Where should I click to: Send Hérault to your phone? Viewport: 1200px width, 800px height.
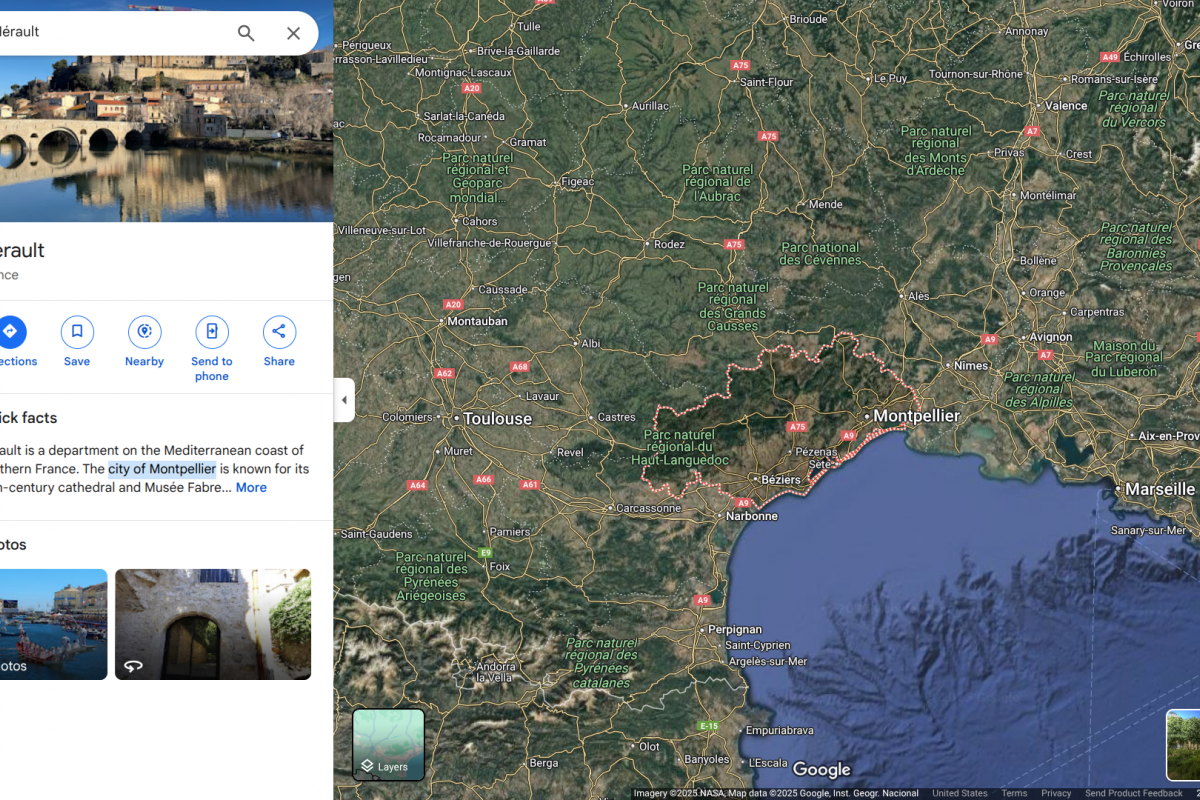[x=211, y=332]
